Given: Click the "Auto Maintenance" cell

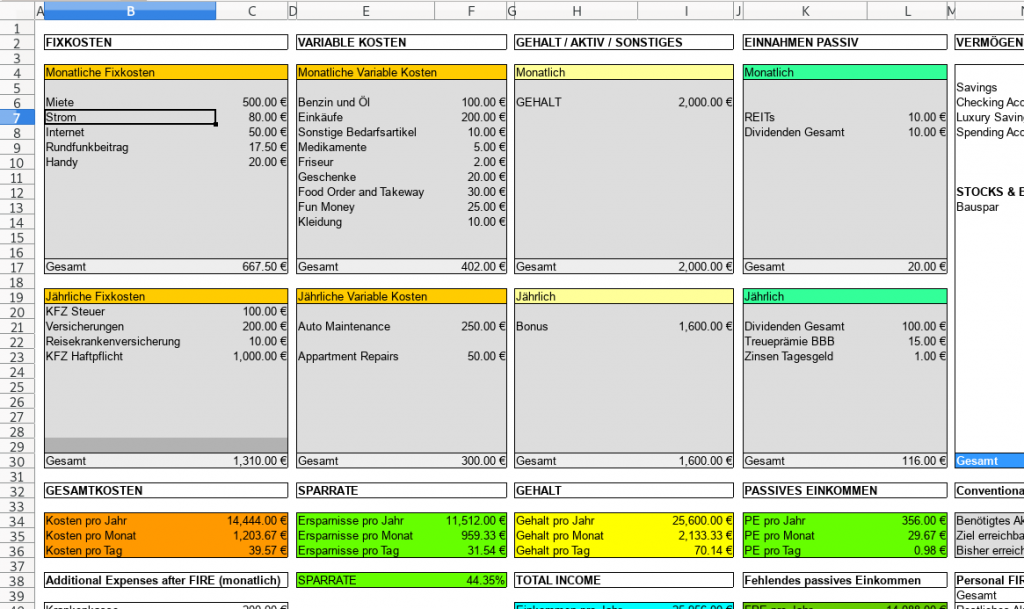Looking at the screenshot, I should coord(365,327).
